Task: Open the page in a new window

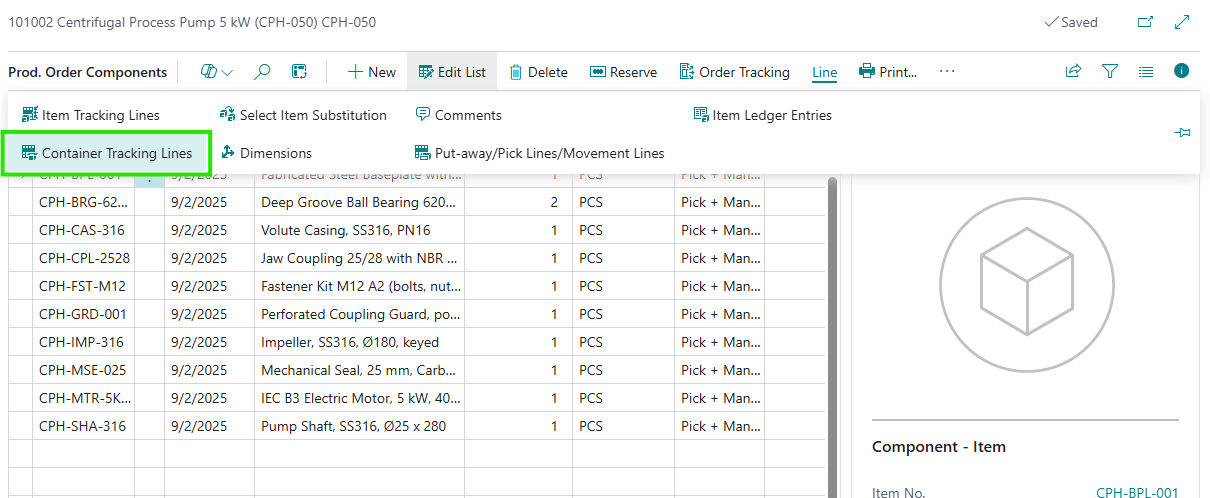Action: [x=1145, y=22]
